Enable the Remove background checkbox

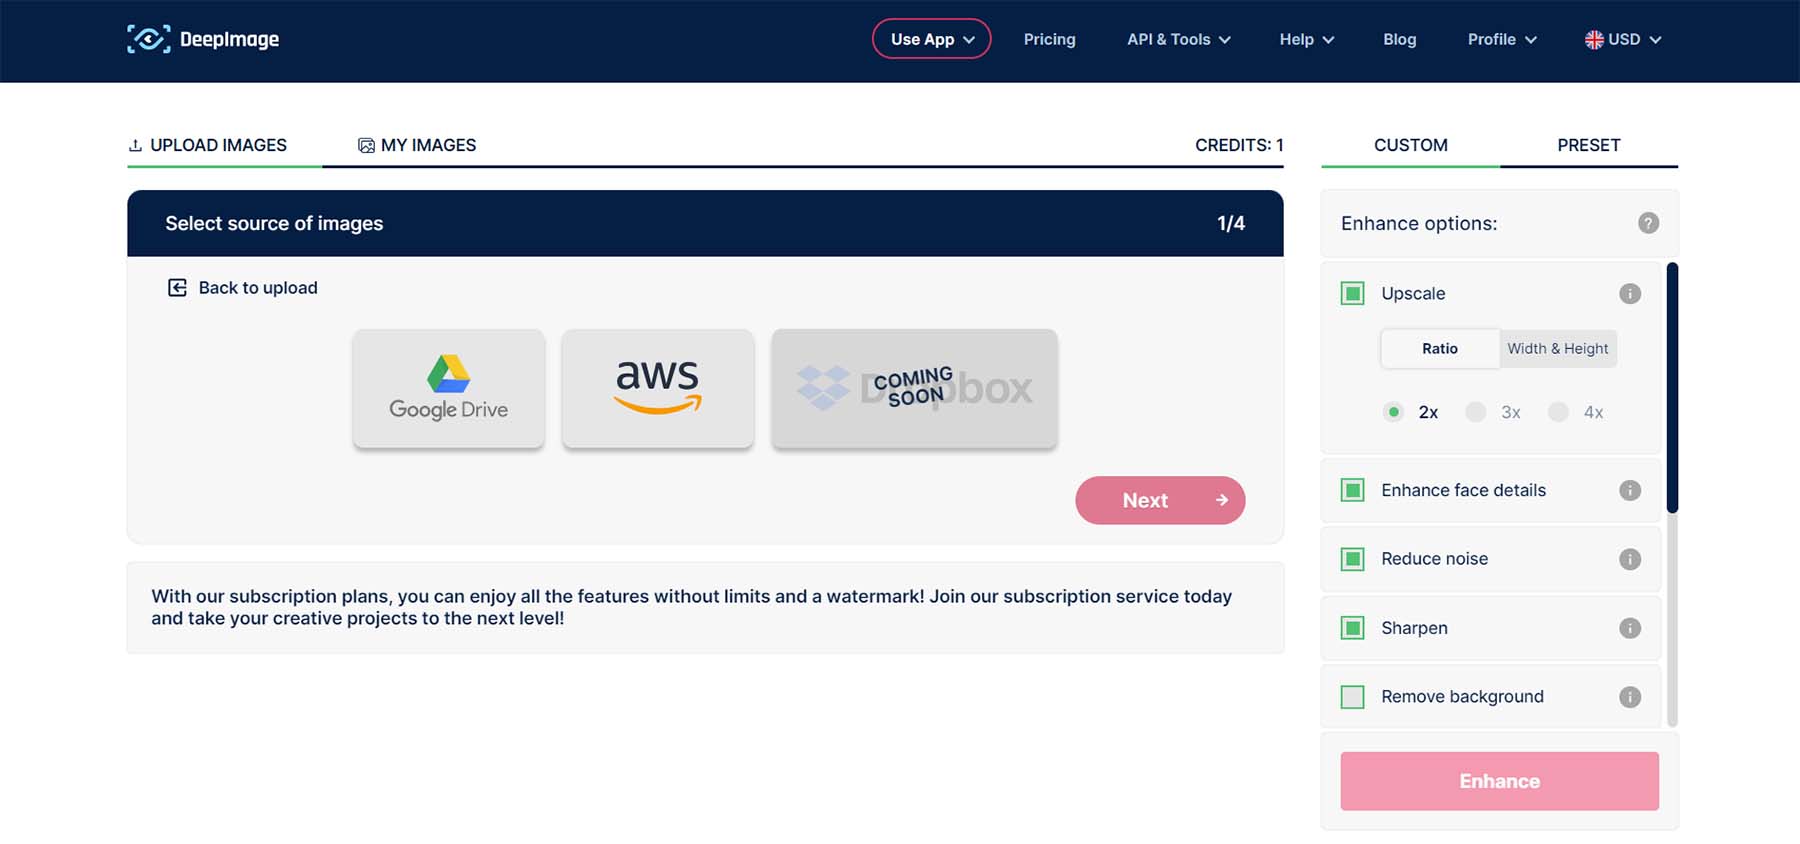(x=1352, y=697)
